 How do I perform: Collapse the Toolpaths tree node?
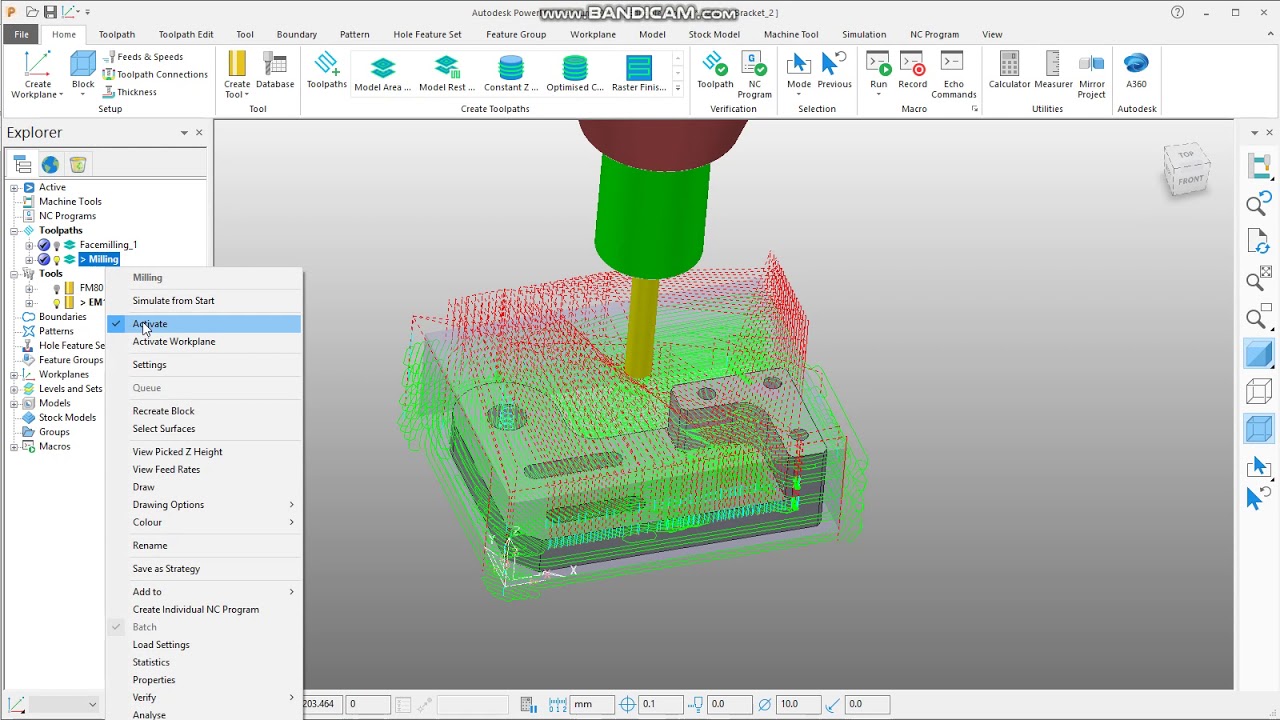click(x=15, y=231)
